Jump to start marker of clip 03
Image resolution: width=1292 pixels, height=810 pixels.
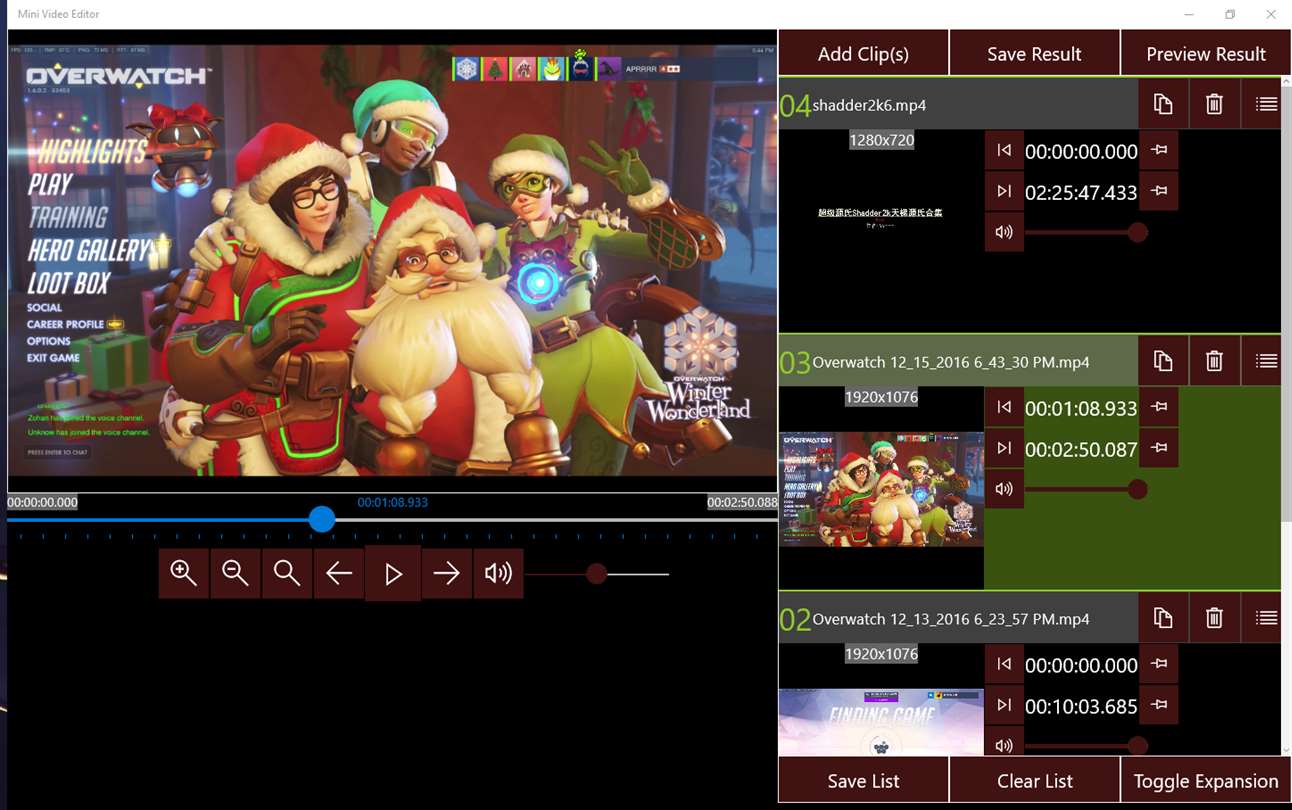1004,407
